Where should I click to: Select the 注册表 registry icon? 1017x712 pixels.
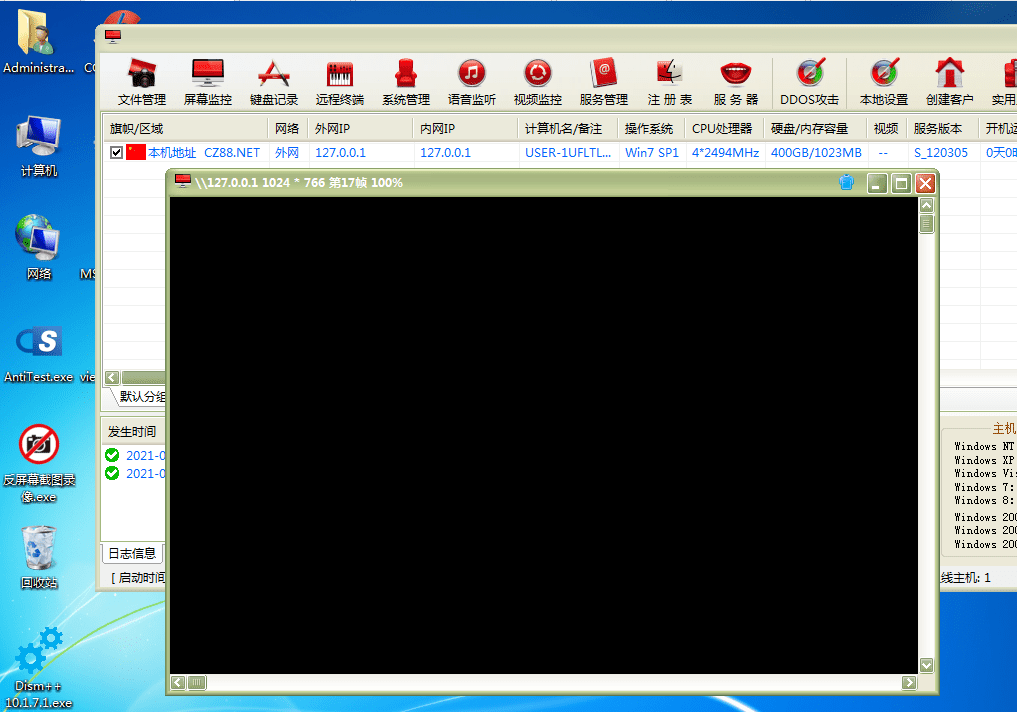[x=669, y=81]
